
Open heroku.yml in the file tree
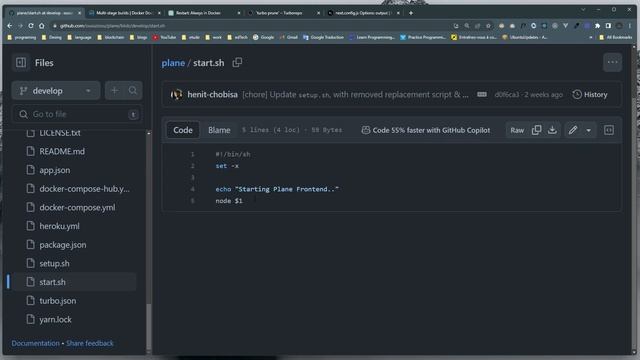(59, 226)
